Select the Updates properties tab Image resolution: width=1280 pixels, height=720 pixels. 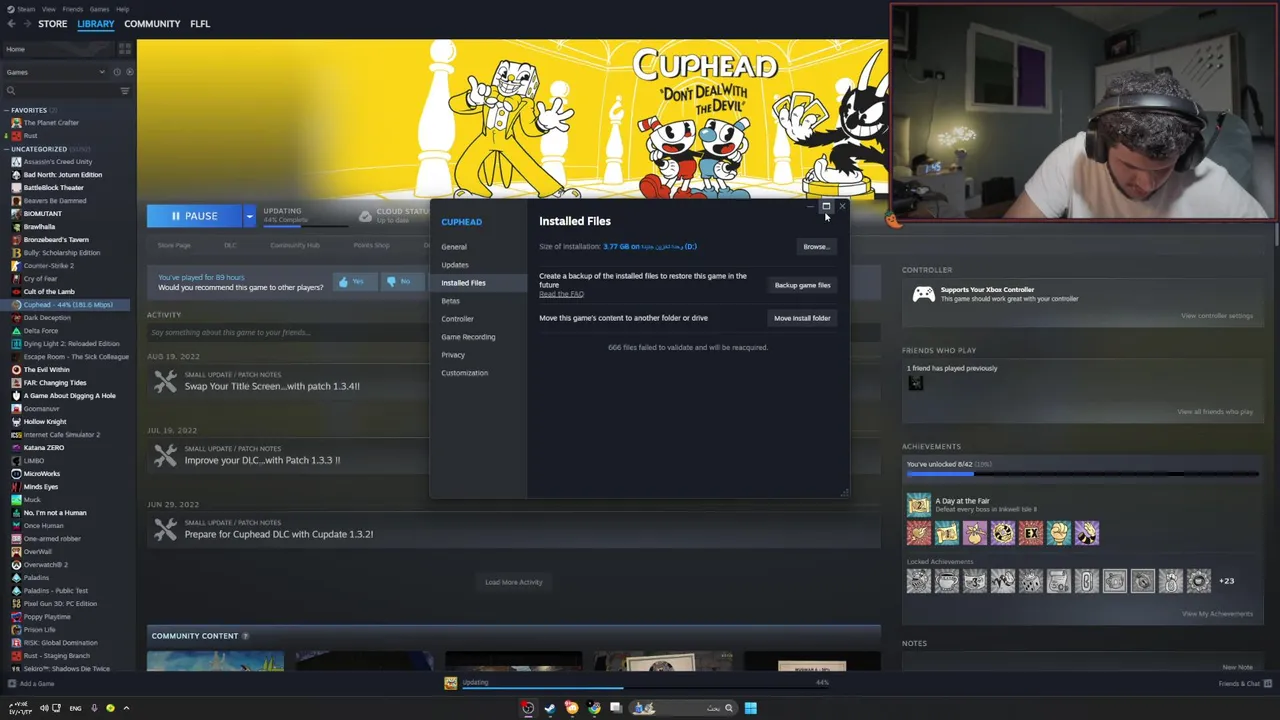pyautogui.click(x=478, y=265)
